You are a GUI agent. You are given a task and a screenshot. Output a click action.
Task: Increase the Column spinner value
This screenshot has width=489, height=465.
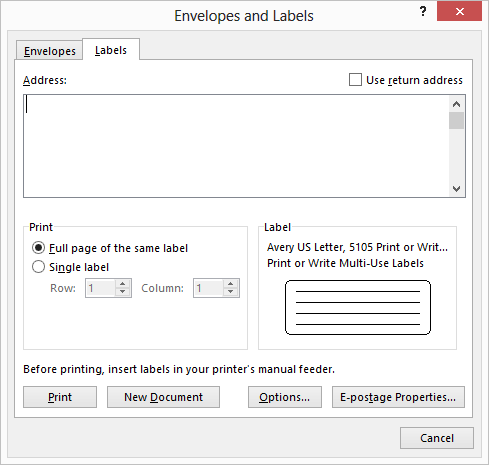tap(230, 284)
